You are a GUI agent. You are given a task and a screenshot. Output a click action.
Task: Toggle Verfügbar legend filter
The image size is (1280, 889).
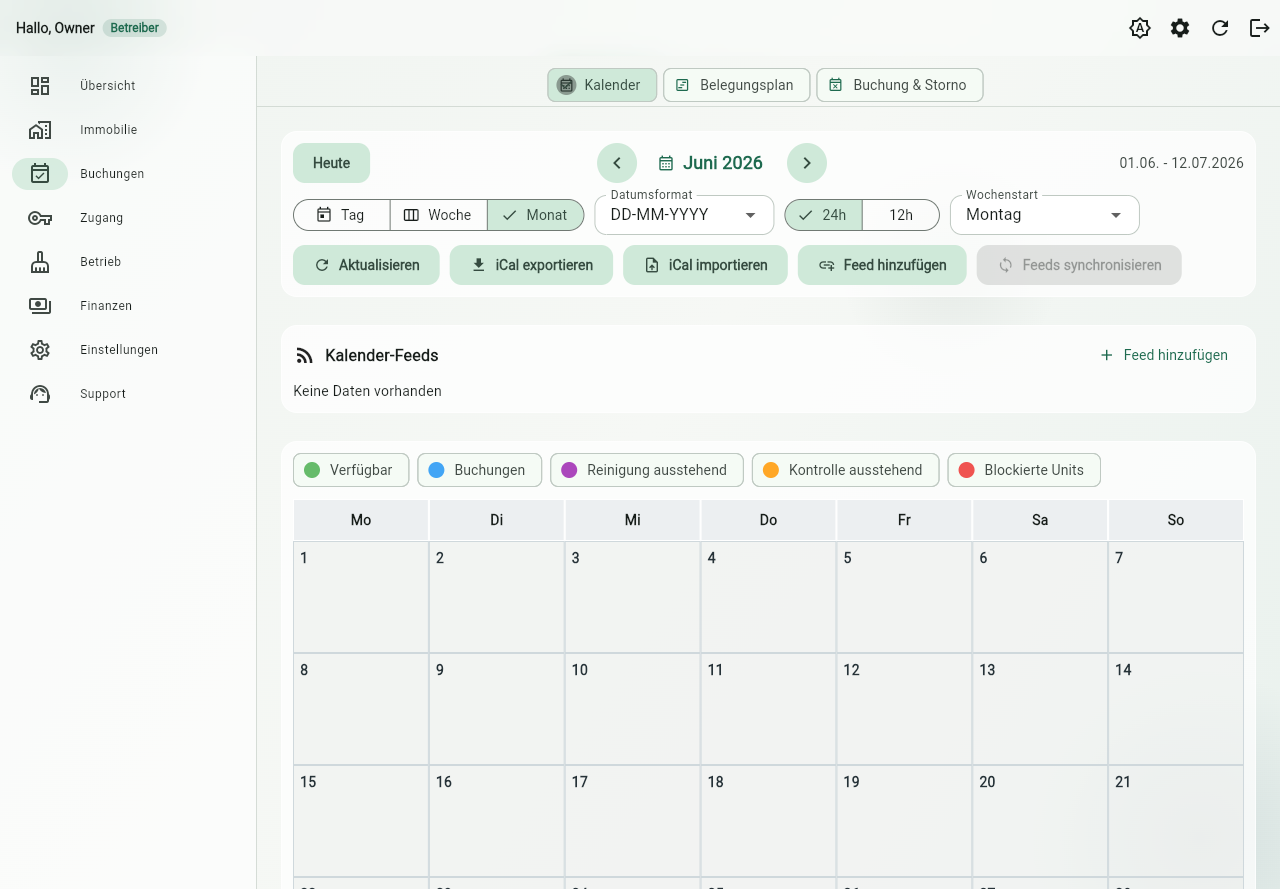click(x=351, y=470)
